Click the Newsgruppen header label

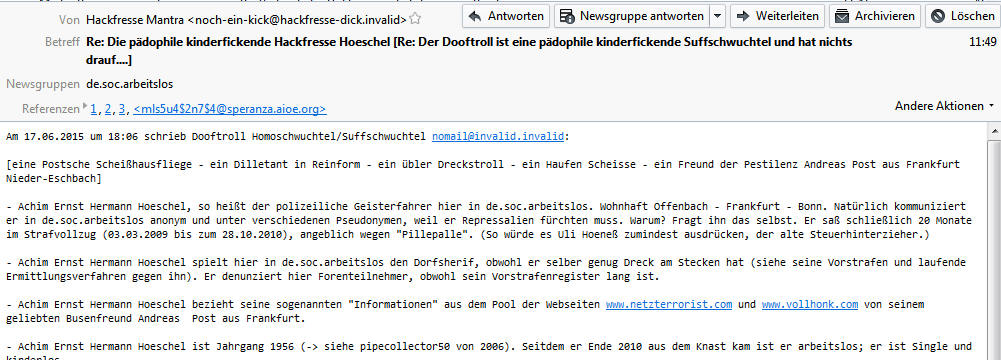click(43, 84)
